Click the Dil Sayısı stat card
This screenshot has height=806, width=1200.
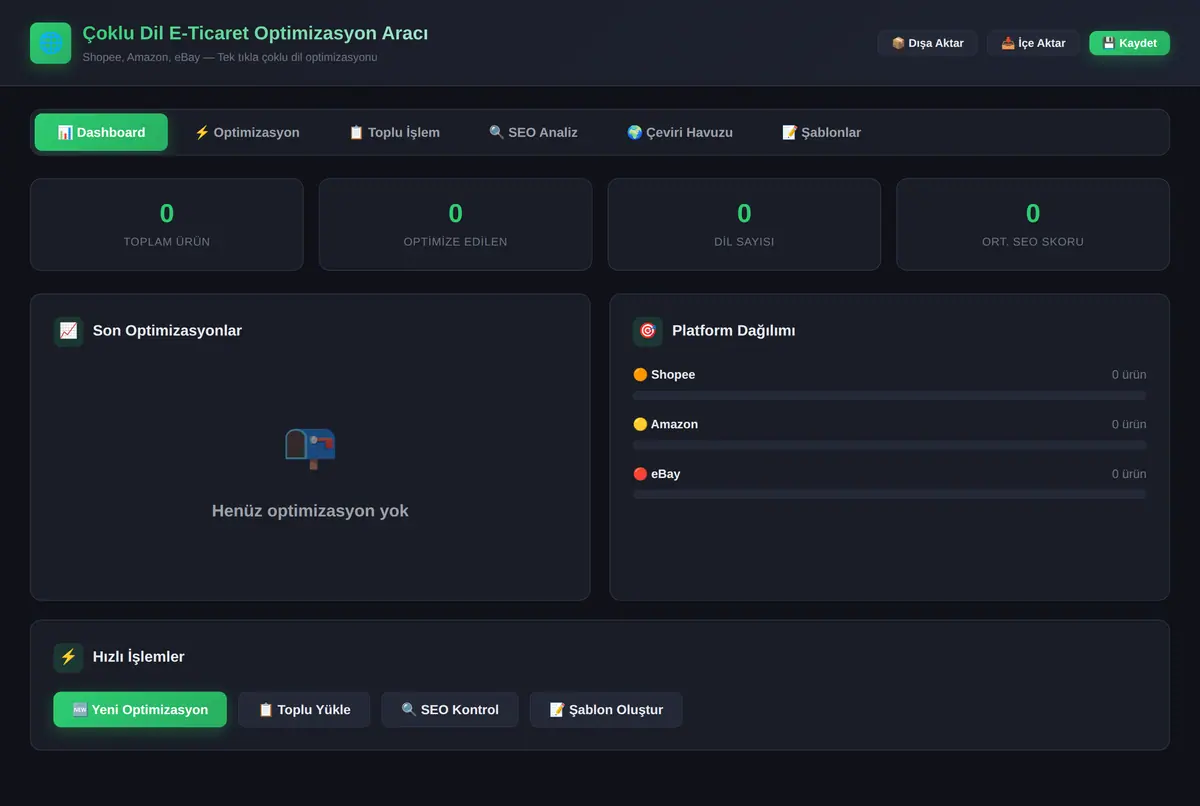click(744, 224)
